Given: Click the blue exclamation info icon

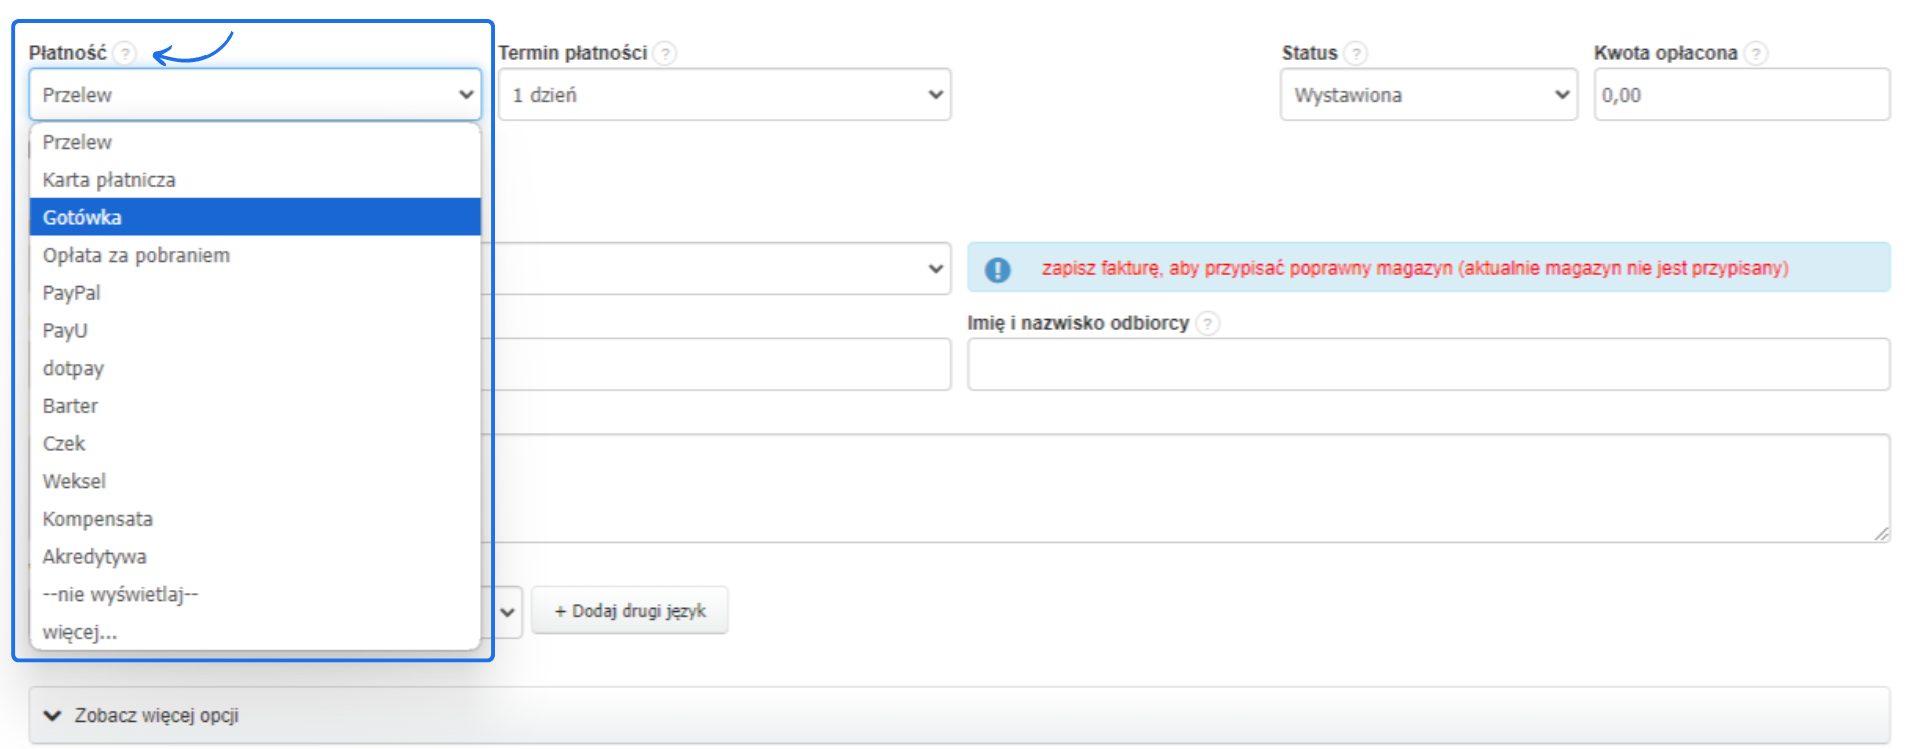Looking at the screenshot, I should 997,269.
